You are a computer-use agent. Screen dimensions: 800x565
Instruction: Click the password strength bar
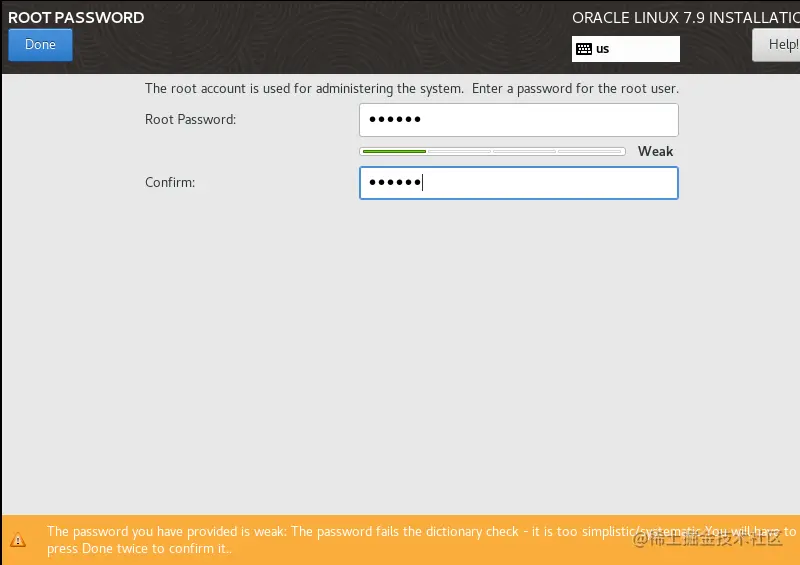tap(492, 152)
